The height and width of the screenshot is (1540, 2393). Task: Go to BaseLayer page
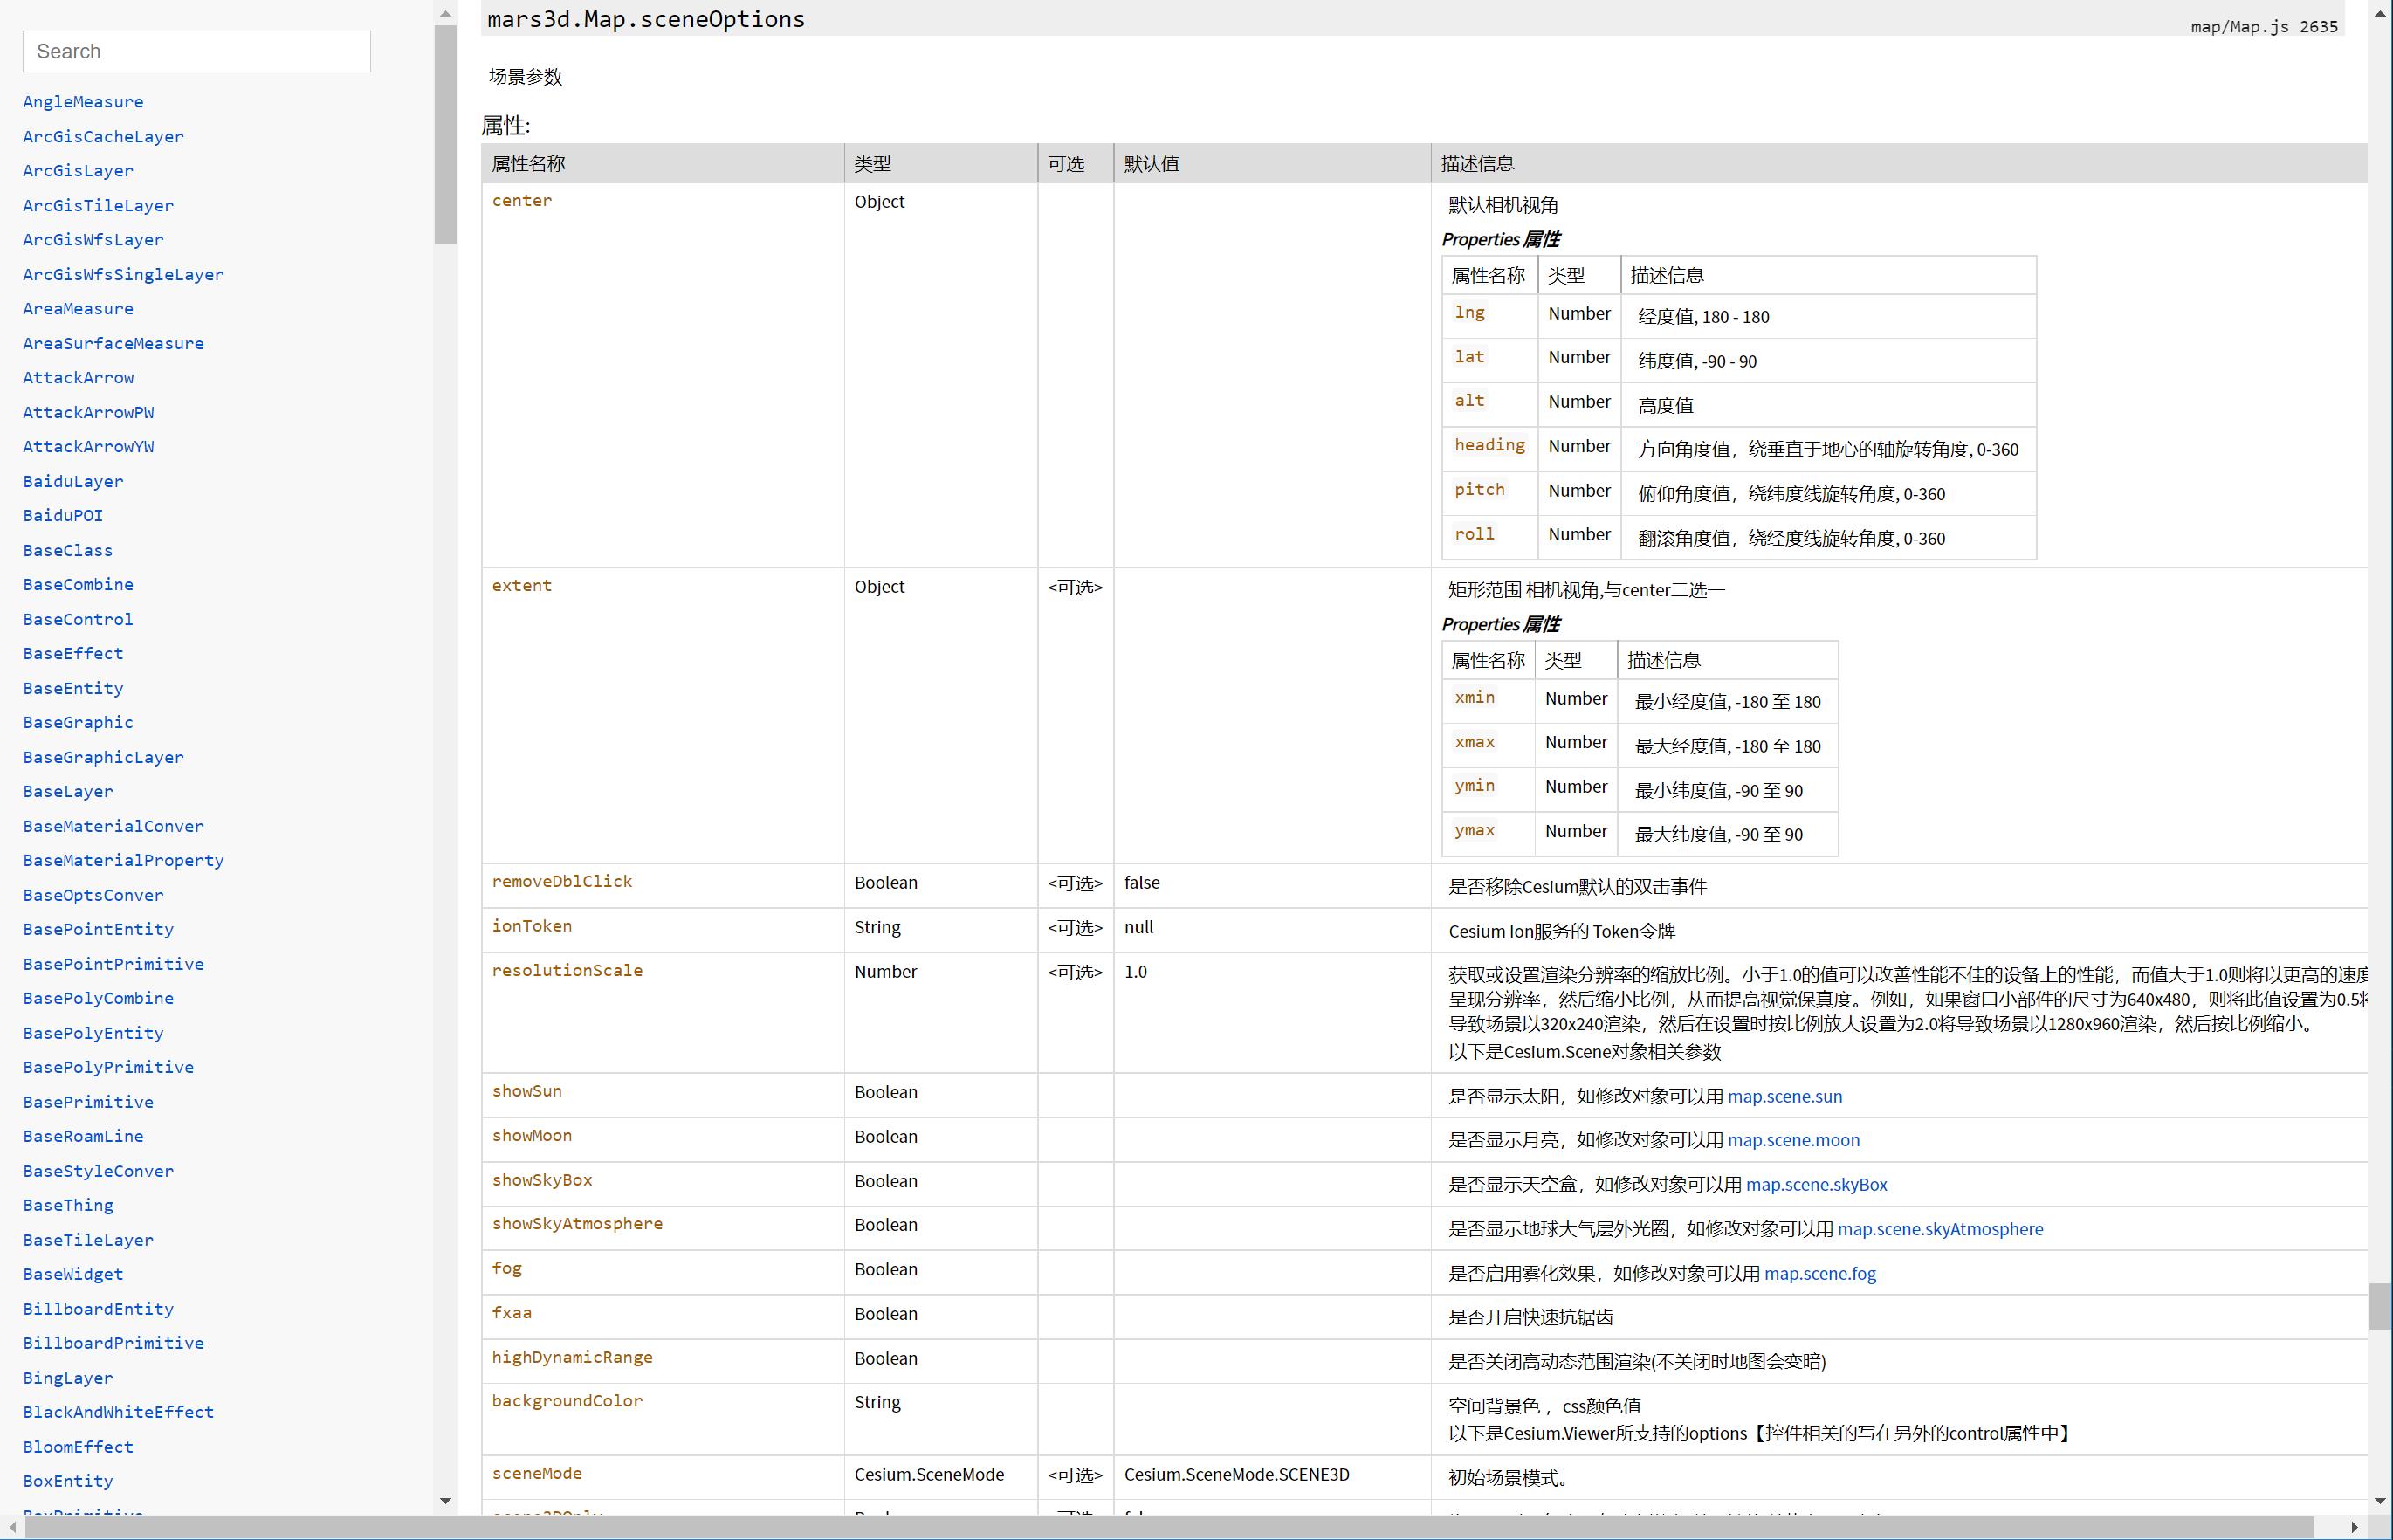click(x=68, y=792)
